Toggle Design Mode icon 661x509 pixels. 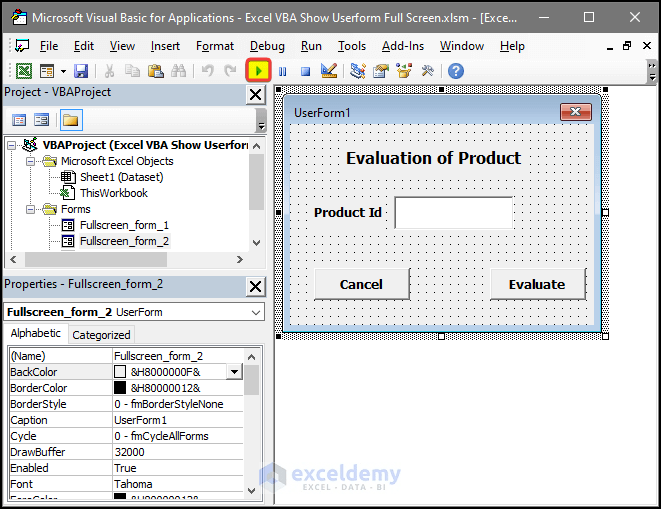pyautogui.click(x=328, y=71)
